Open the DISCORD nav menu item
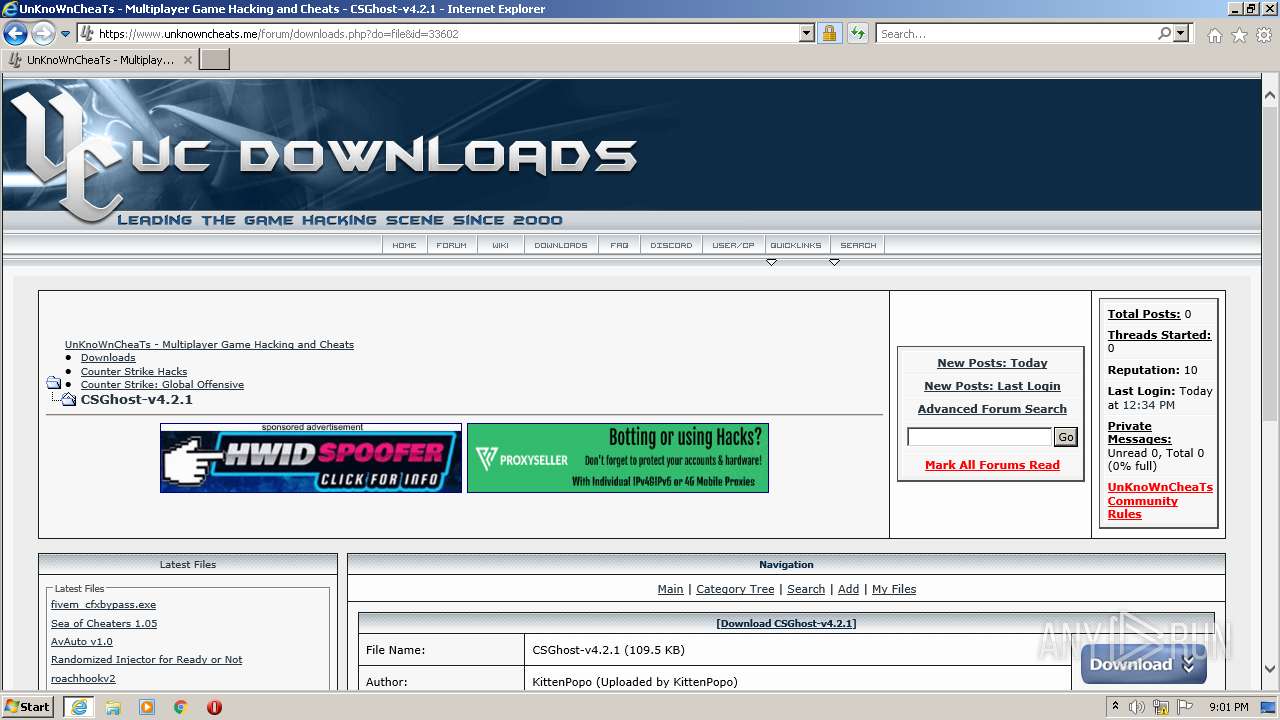The height and width of the screenshot is (720, 1280). pyautogui.click(x=671, y=245)
